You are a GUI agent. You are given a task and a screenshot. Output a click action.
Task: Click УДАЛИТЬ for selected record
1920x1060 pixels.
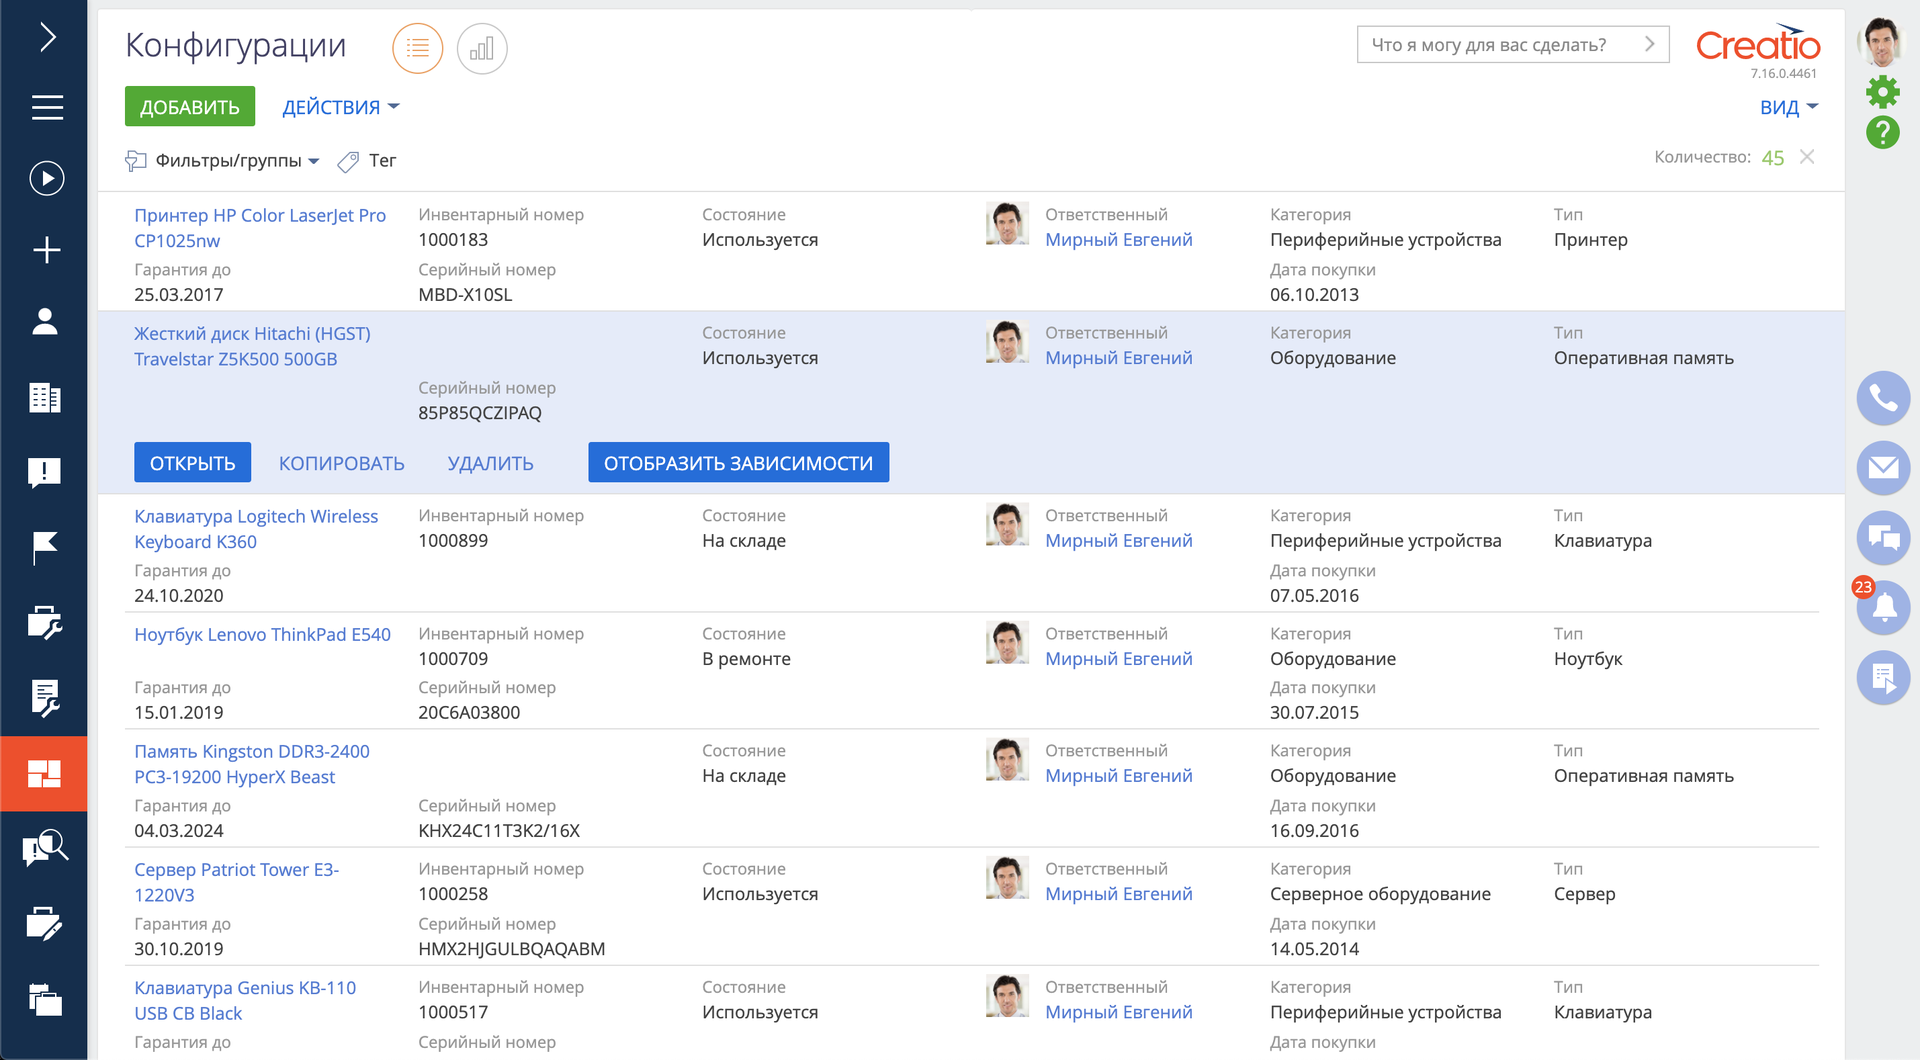491,463
